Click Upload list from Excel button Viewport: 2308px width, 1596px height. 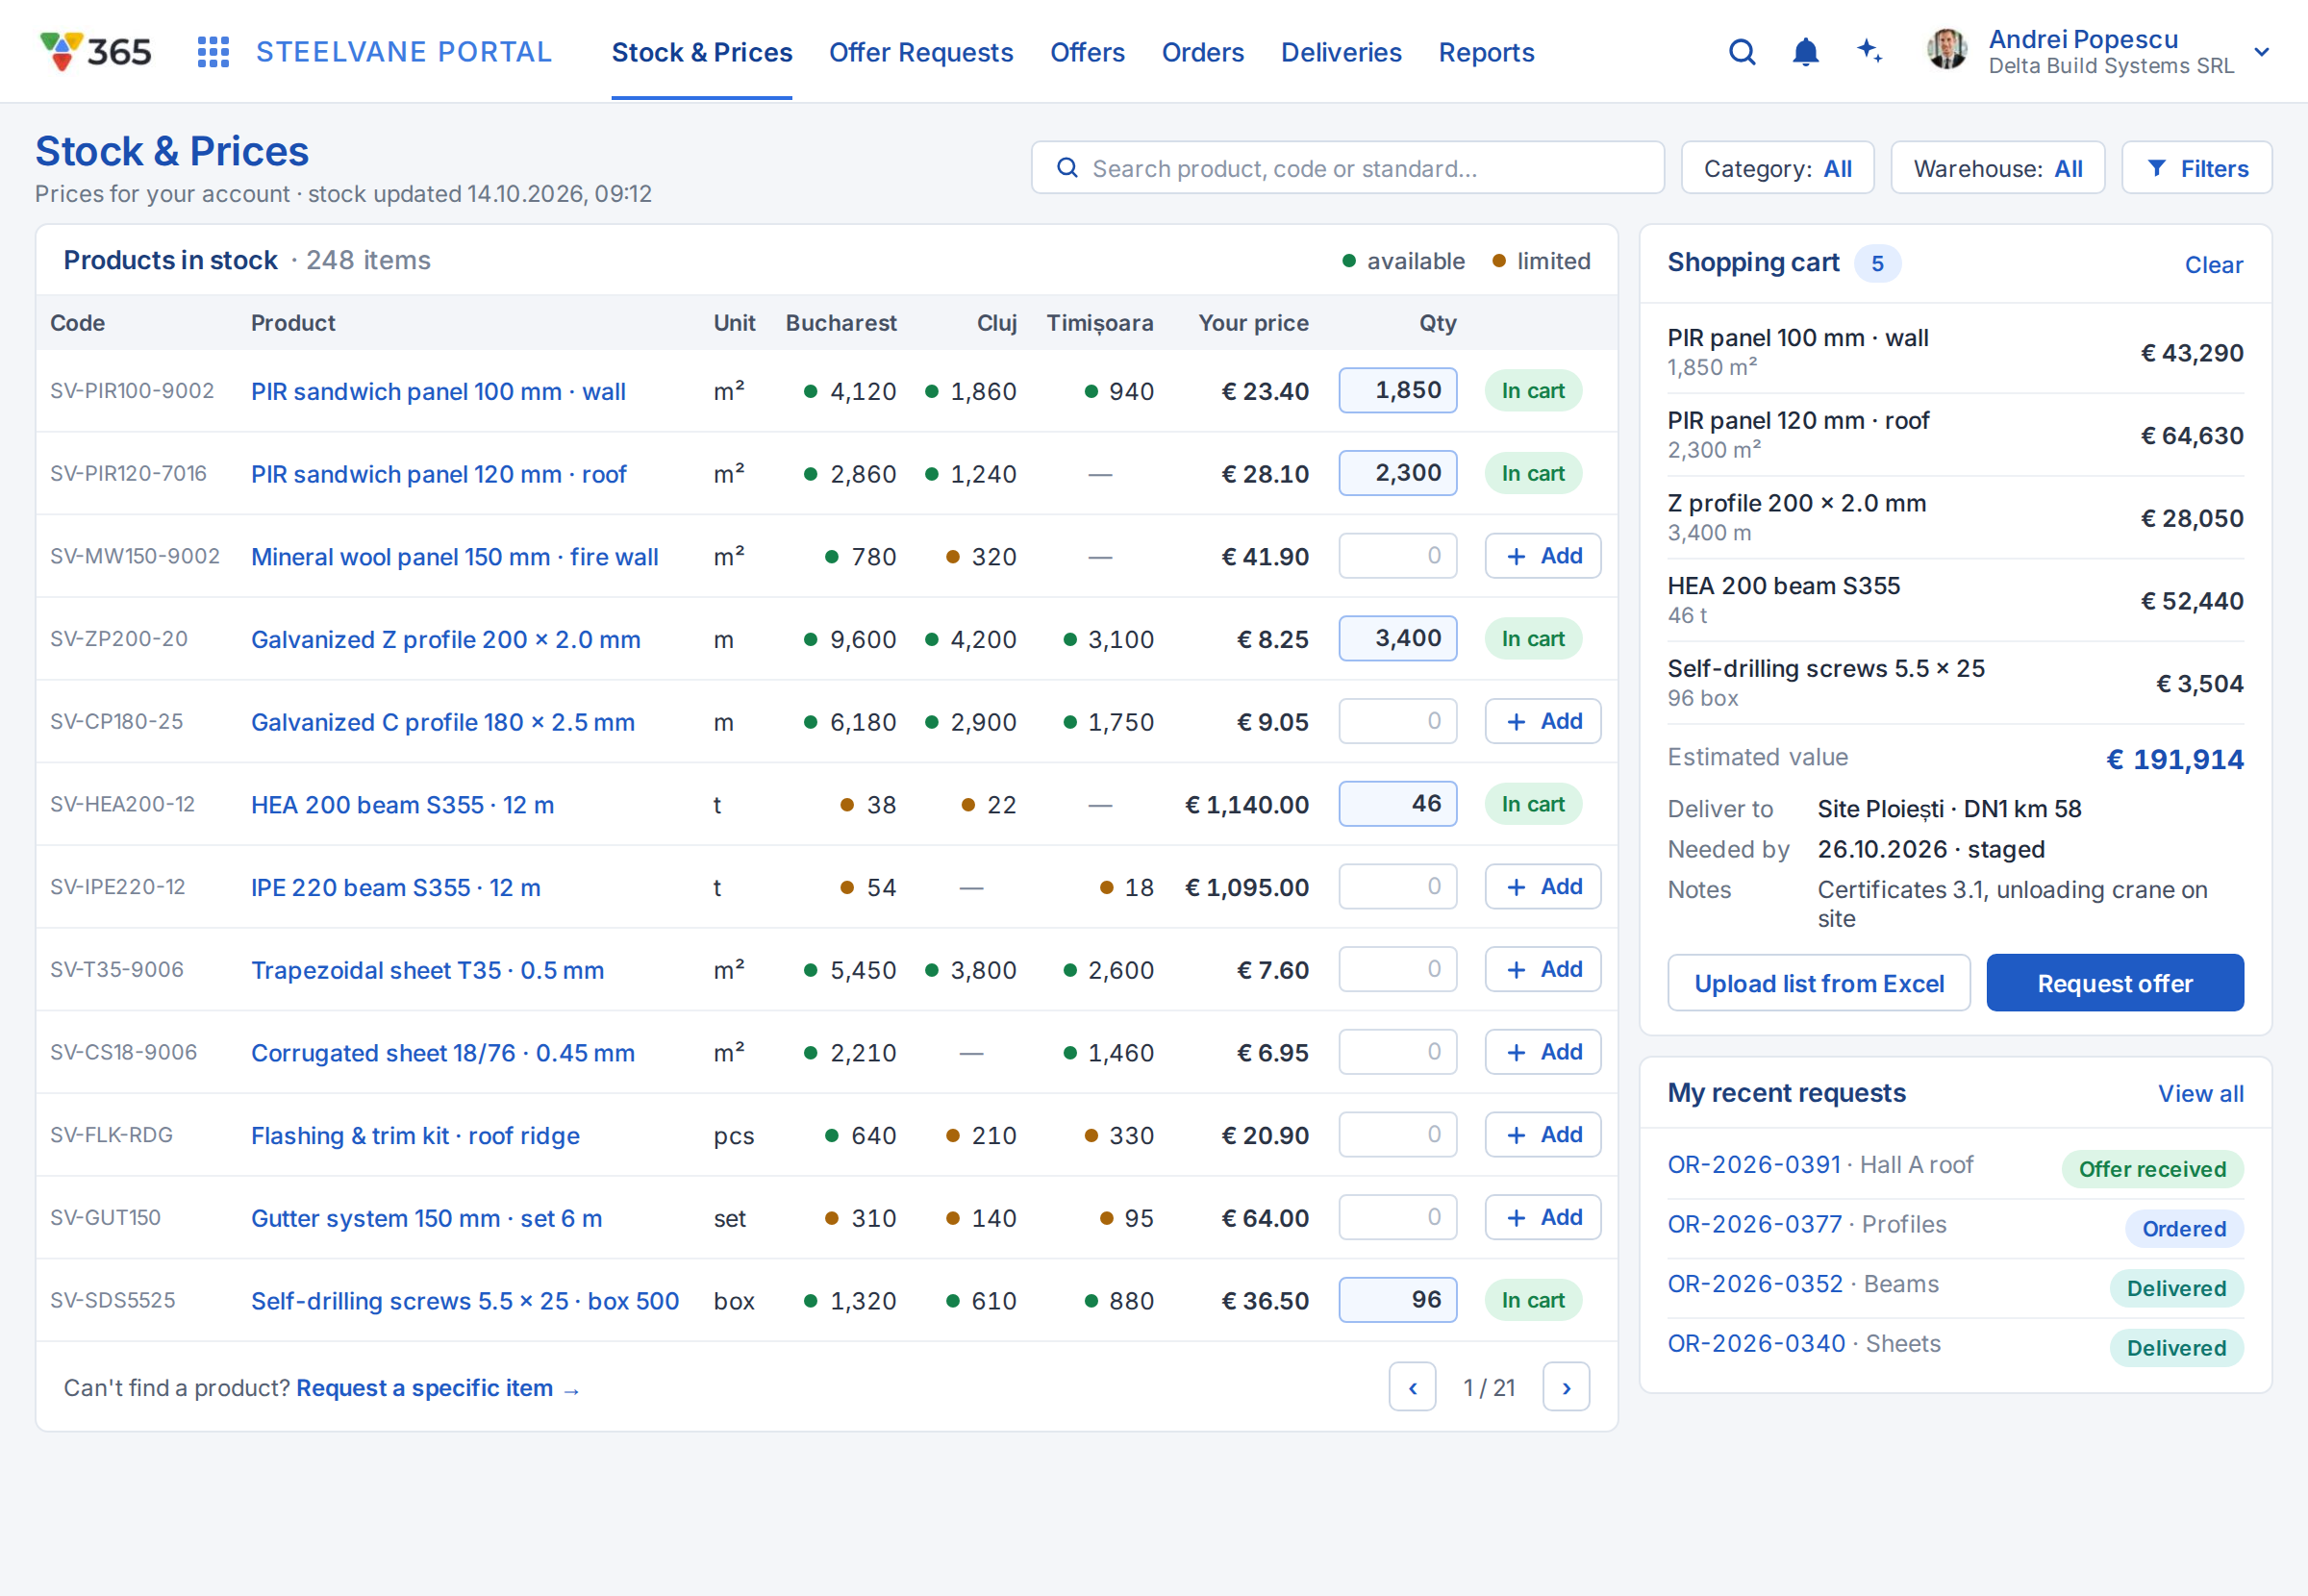pos(1818,983)
